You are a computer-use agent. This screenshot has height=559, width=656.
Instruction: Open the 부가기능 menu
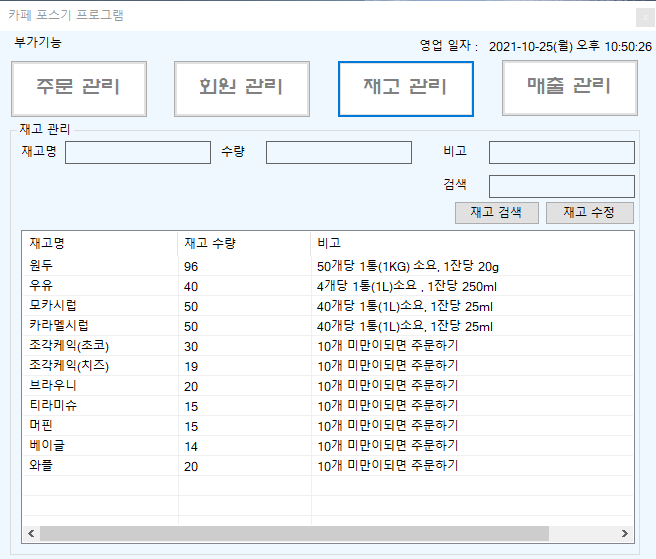(x=38, y=42)
